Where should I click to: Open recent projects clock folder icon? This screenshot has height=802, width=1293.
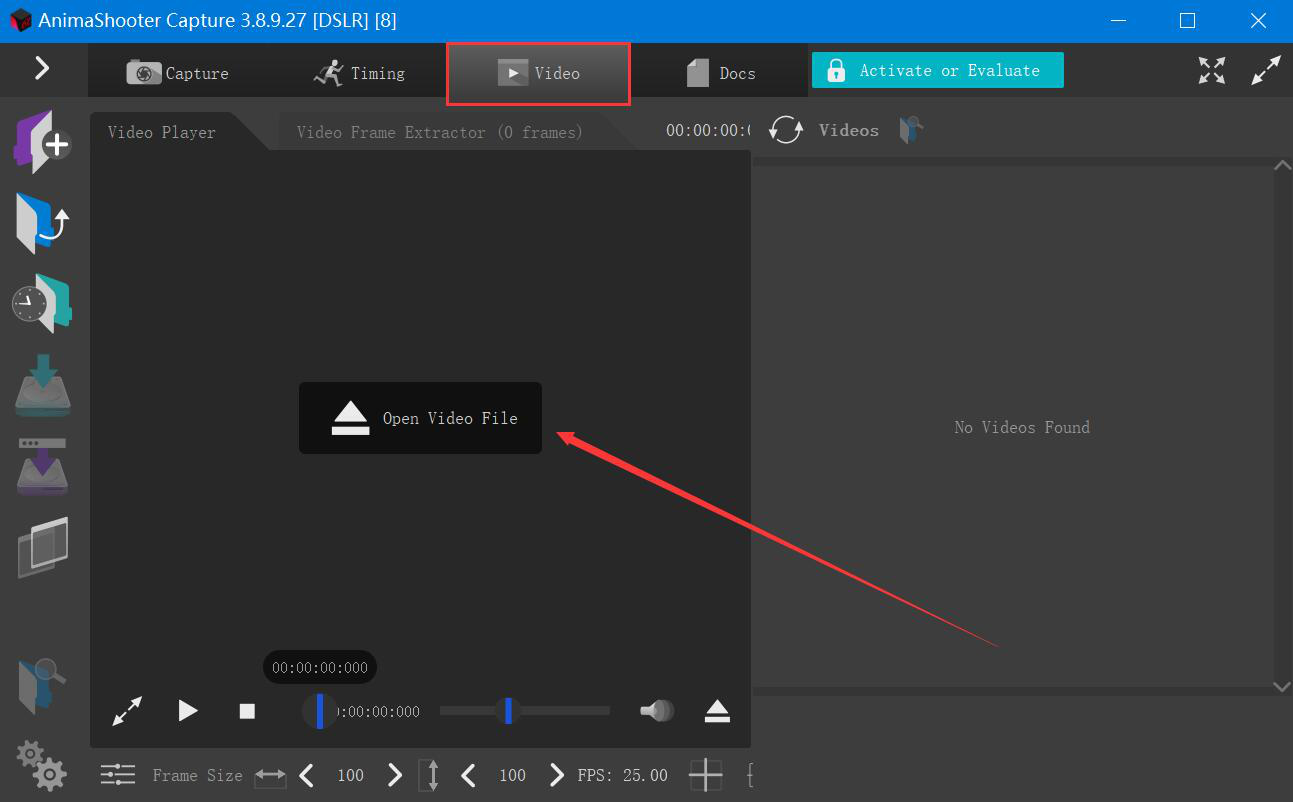[x=41, y=302]
